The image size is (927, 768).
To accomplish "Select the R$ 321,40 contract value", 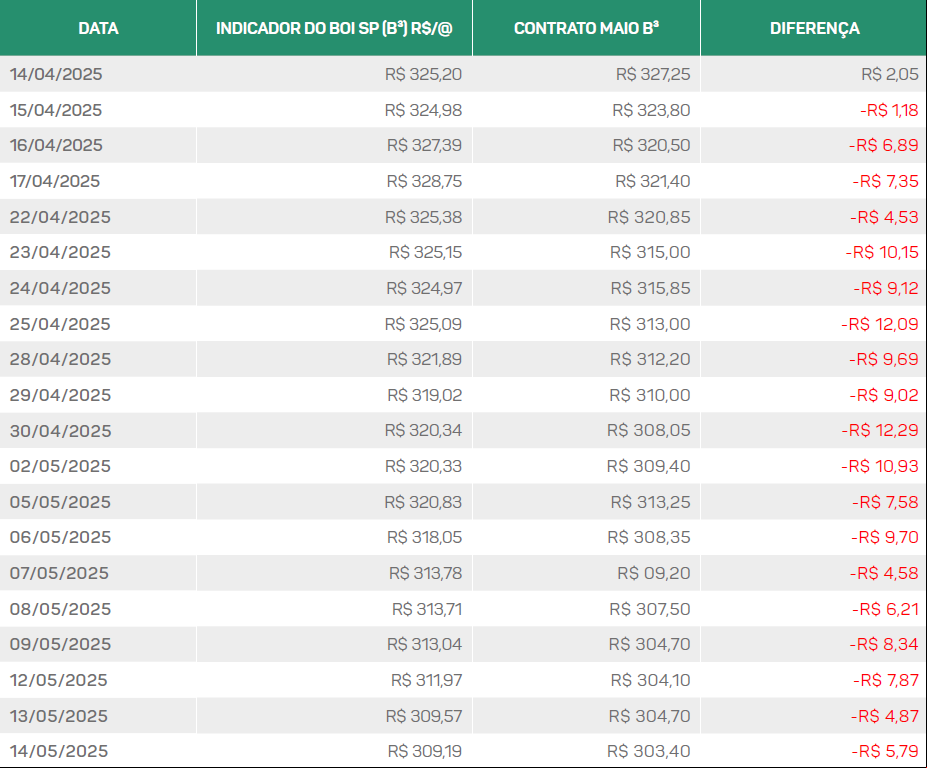I will click(653, 182).
